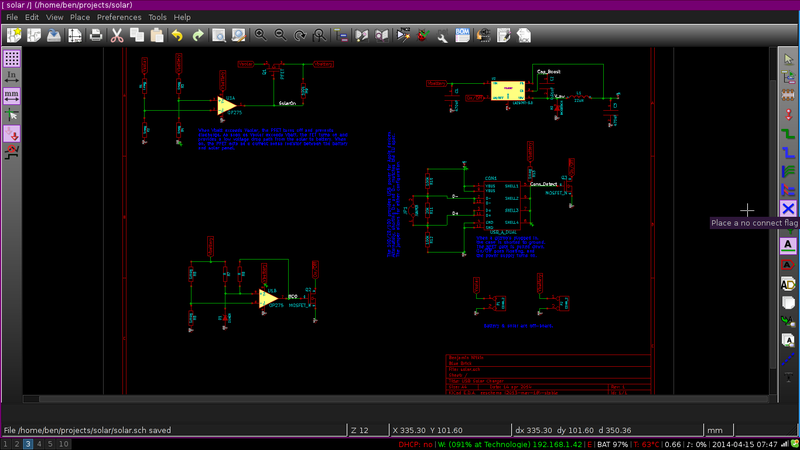Open the Bill of Materials generator

[x=463, y=35]
